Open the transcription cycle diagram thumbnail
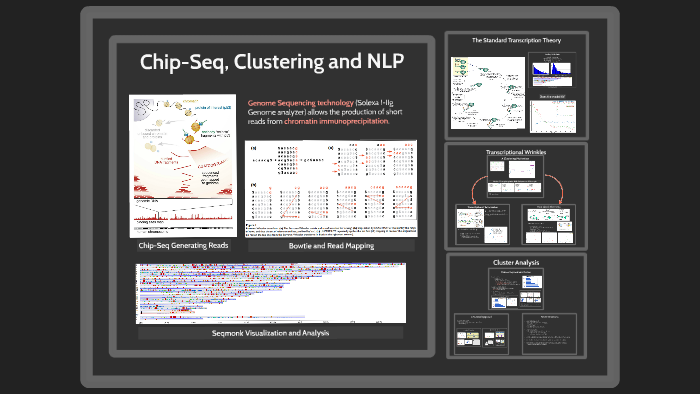Viewport: 700px width, 394px height. pyautogui.click(x=488, y=93)
